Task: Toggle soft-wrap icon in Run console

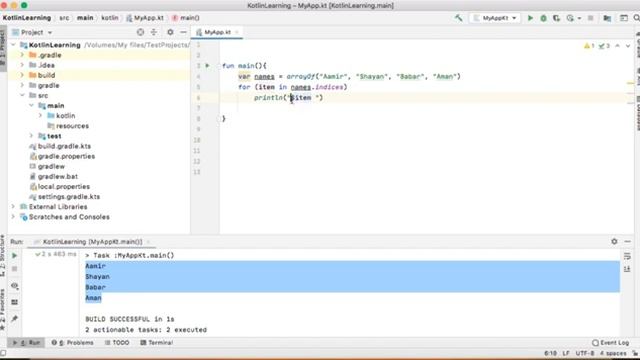Action: pos(627,256)
